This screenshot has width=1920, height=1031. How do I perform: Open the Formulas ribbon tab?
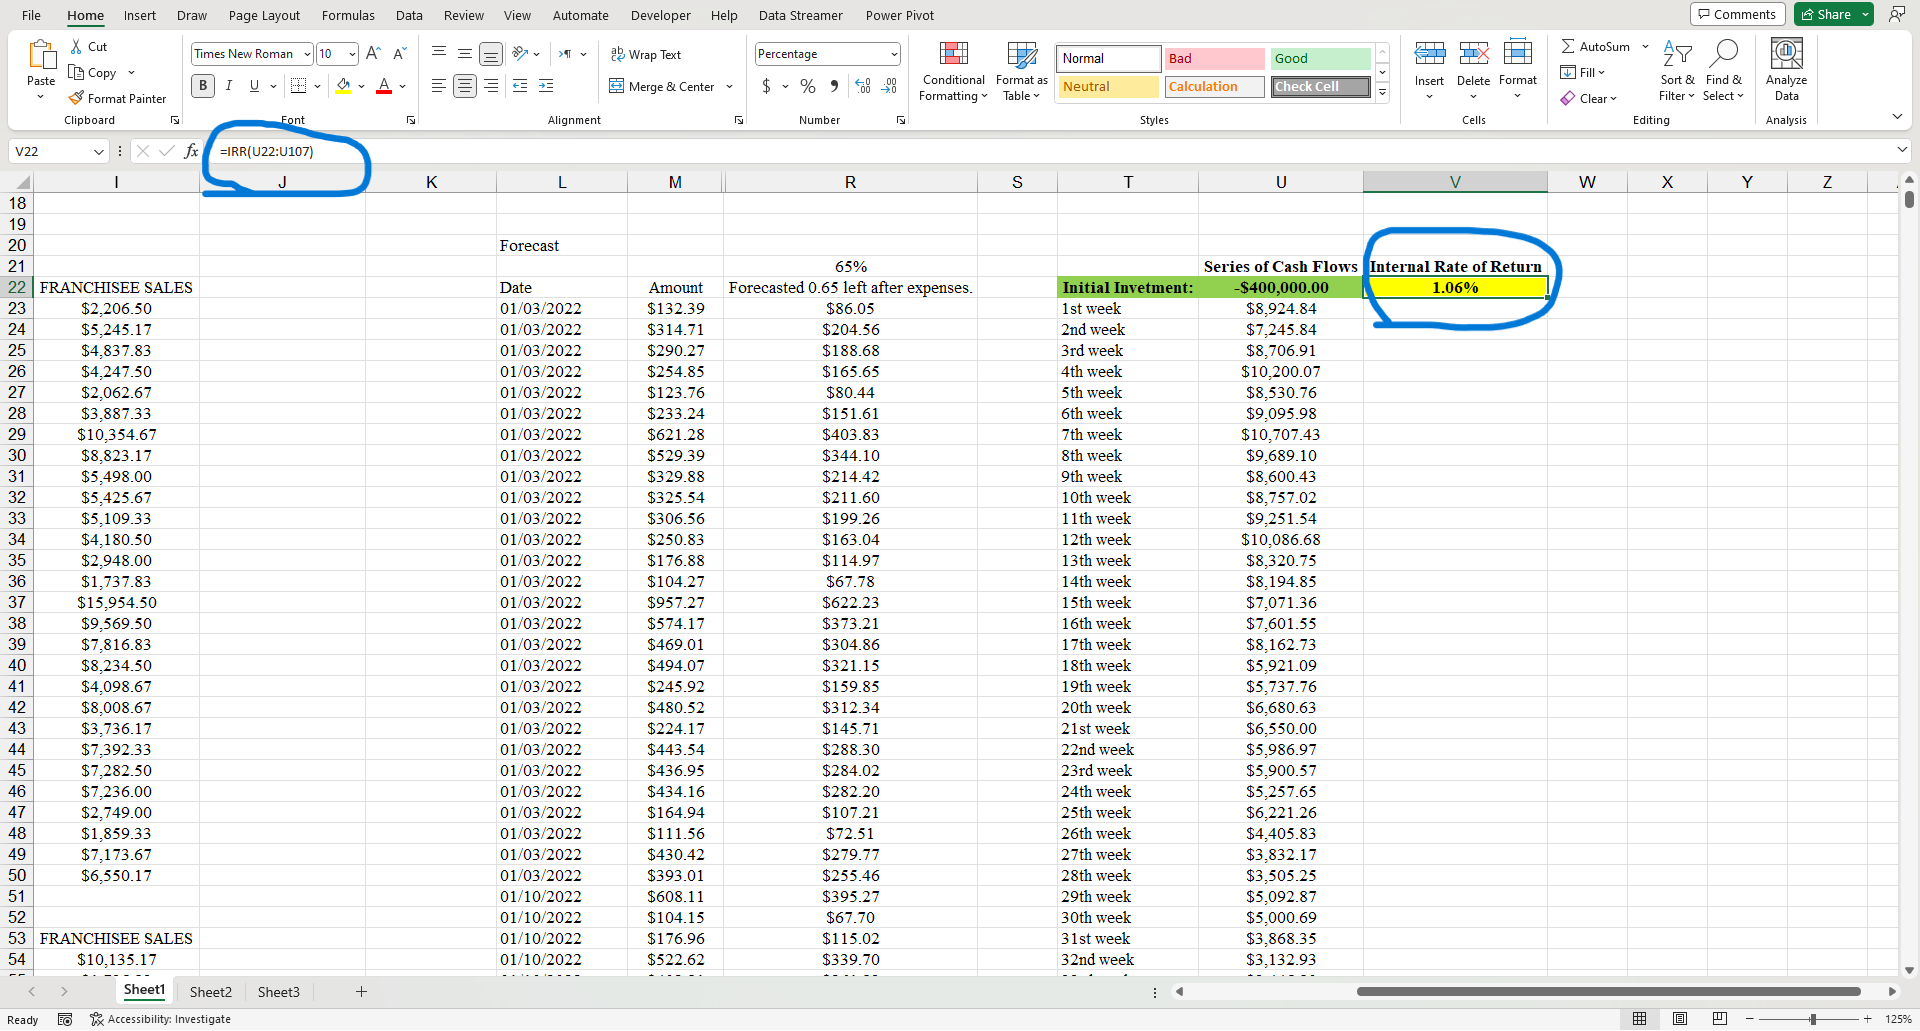pyautogui.click(x=348, y=15)
